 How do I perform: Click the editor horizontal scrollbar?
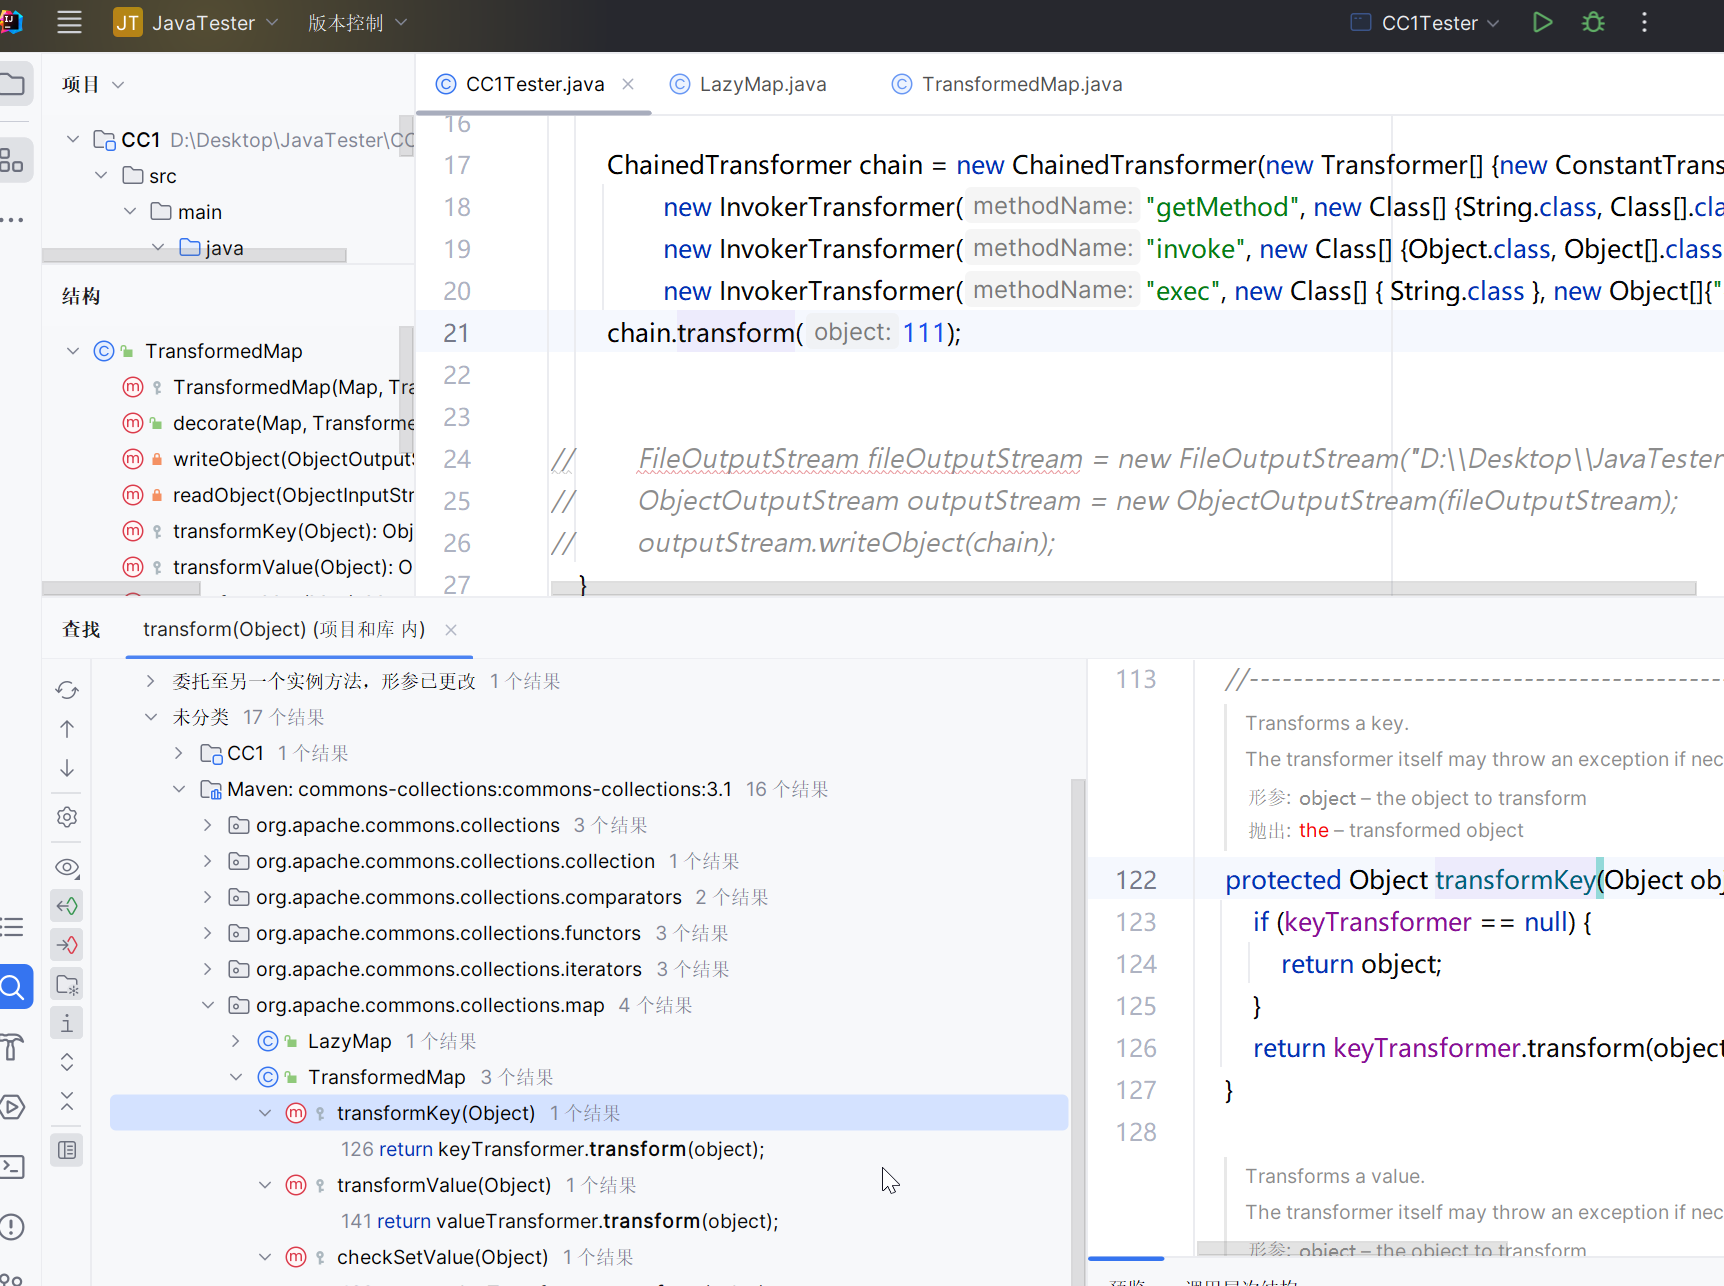click(1122, 588)
